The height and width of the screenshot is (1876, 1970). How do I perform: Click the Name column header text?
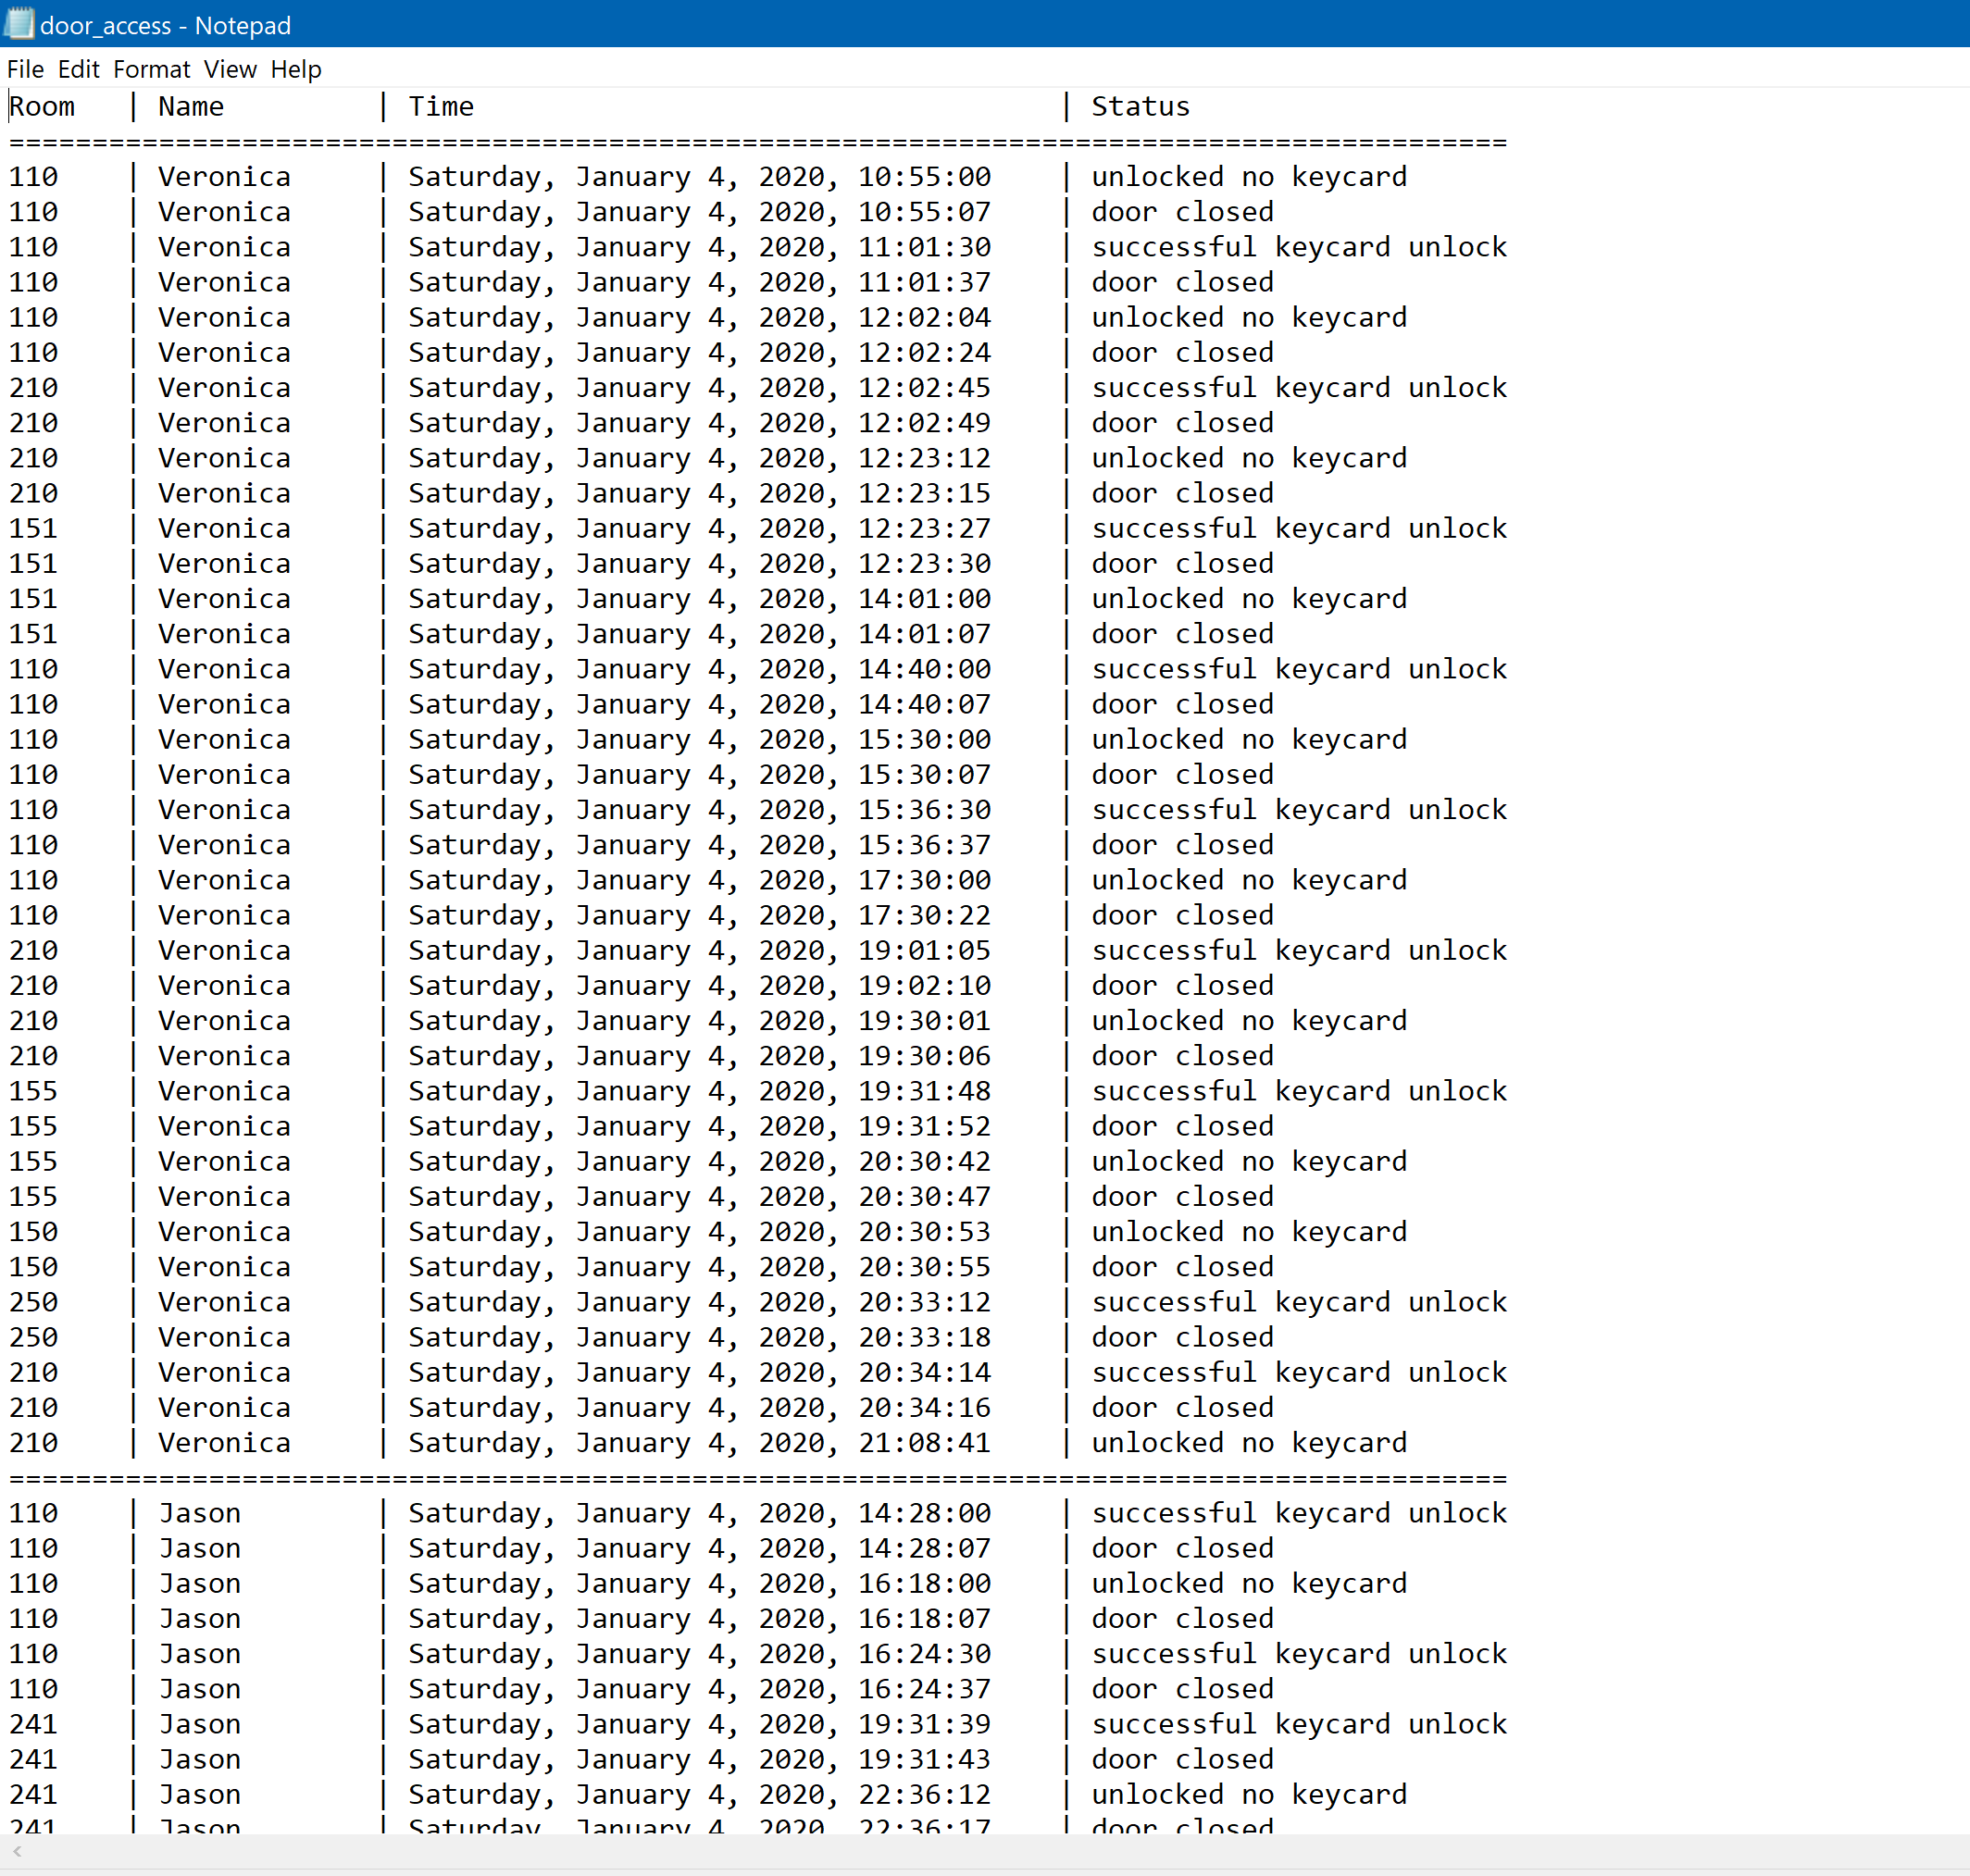click(190, 106)
